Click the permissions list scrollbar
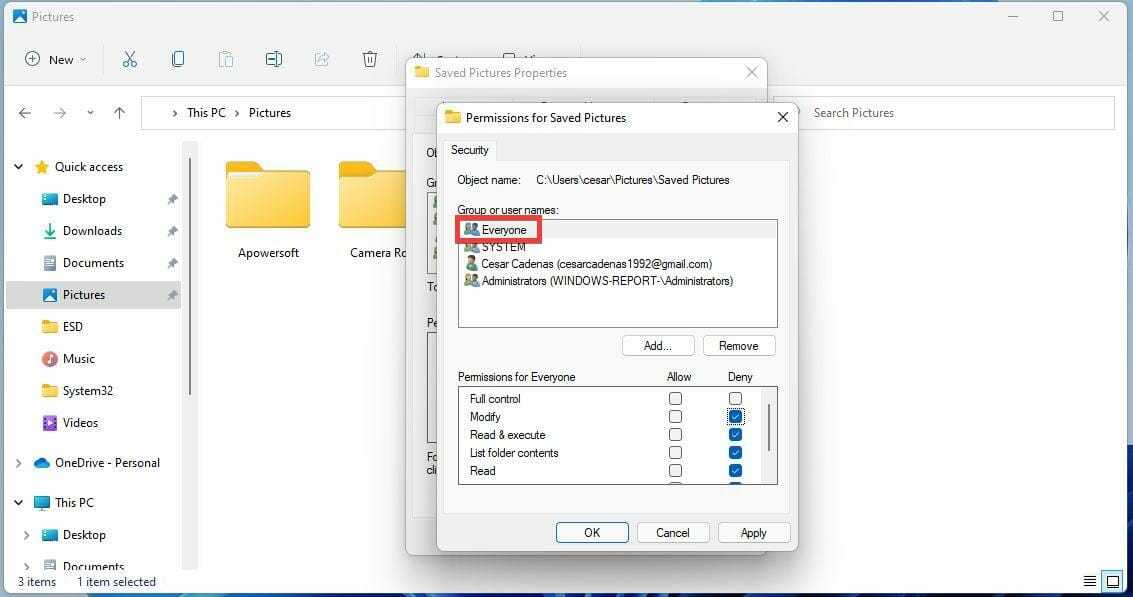The height and width of the screenshot is (597, 1133). click(768, 430)
